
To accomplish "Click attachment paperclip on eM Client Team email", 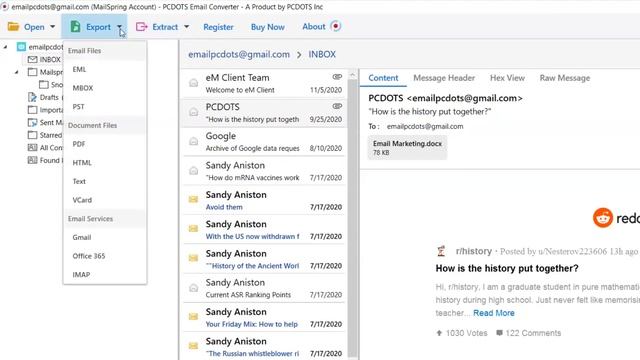I will click(x=337, y=77).
